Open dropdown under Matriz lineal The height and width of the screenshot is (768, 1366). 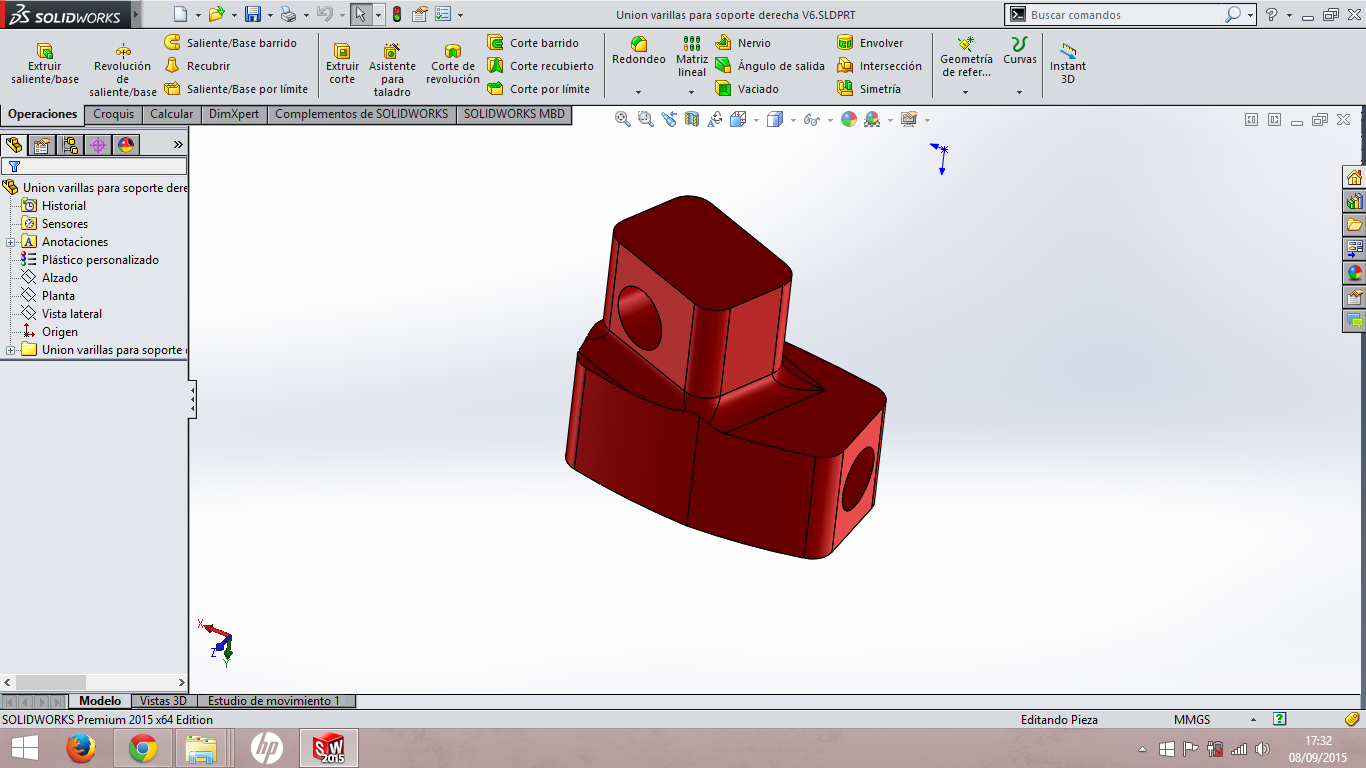[x=692, y=92]
